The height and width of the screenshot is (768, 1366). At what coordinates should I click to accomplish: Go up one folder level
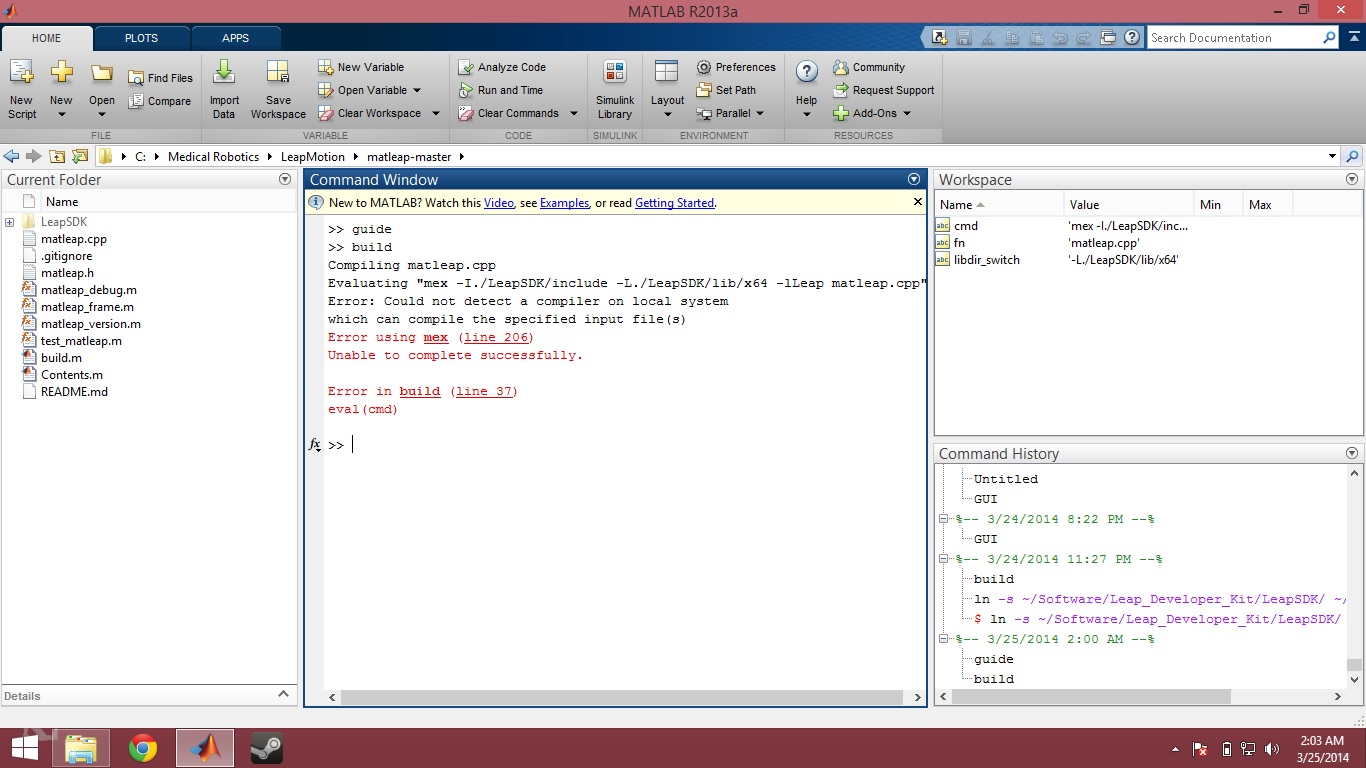57,156
